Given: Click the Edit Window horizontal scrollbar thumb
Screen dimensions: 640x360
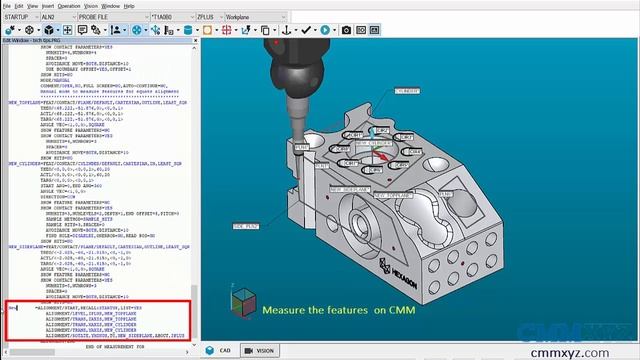Looking at the screenshot, I should click(x=32, y=352).
